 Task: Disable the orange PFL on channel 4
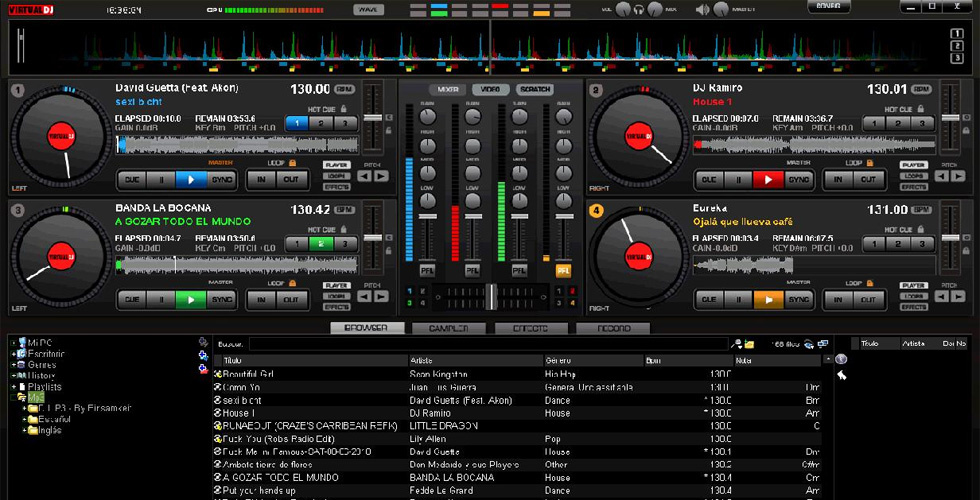563,271
